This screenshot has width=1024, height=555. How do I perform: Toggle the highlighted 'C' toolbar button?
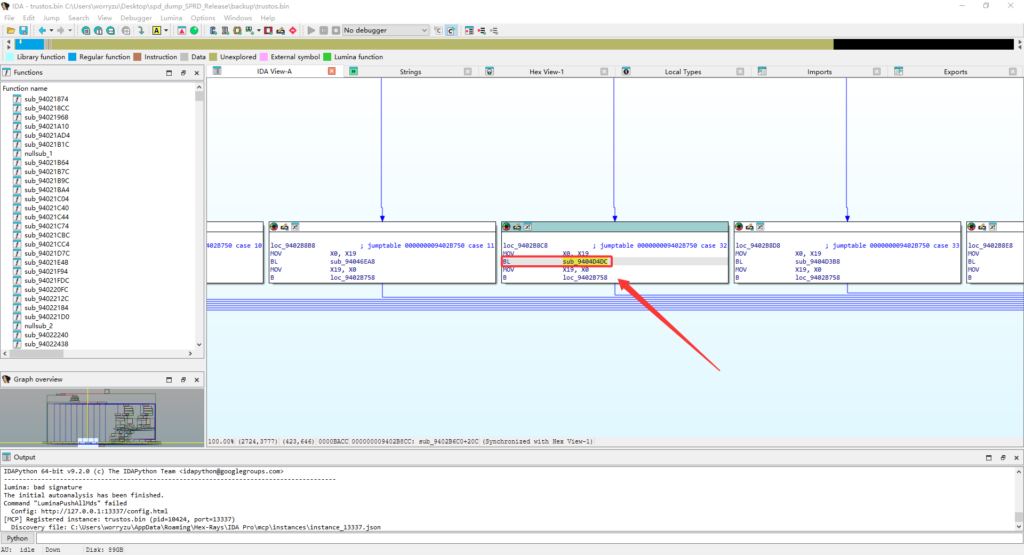451,31
